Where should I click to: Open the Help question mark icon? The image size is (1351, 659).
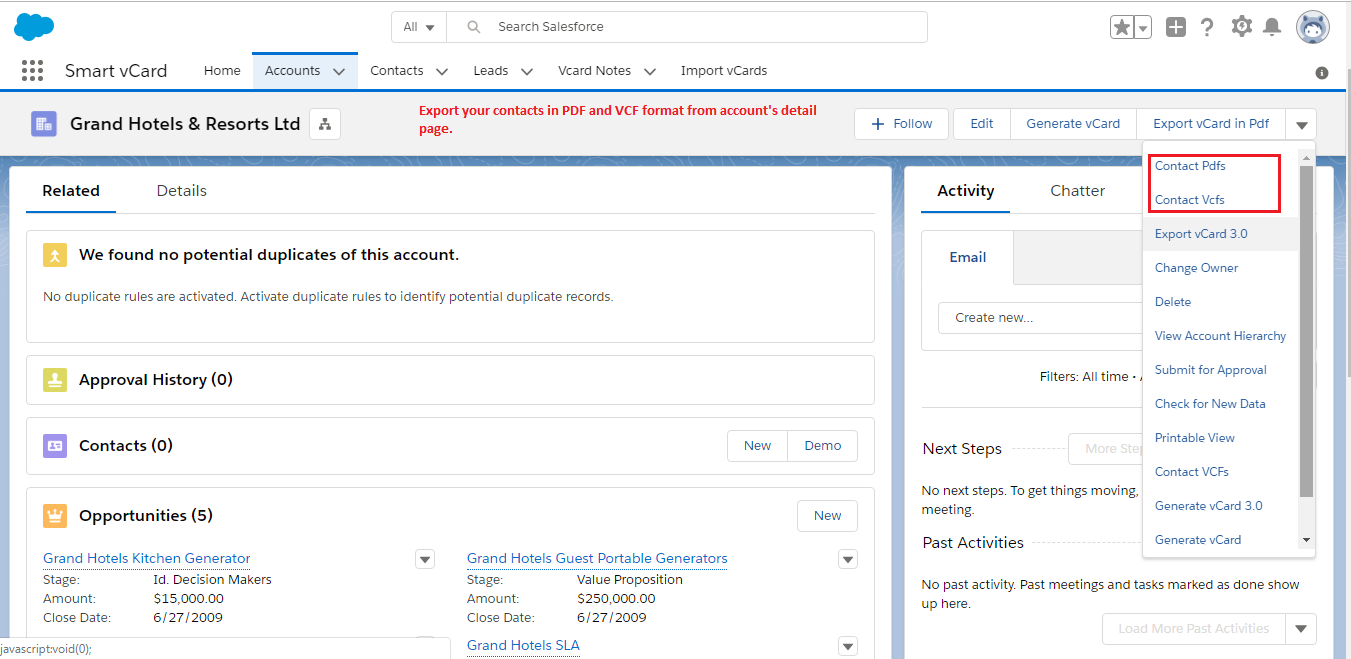1207,28
